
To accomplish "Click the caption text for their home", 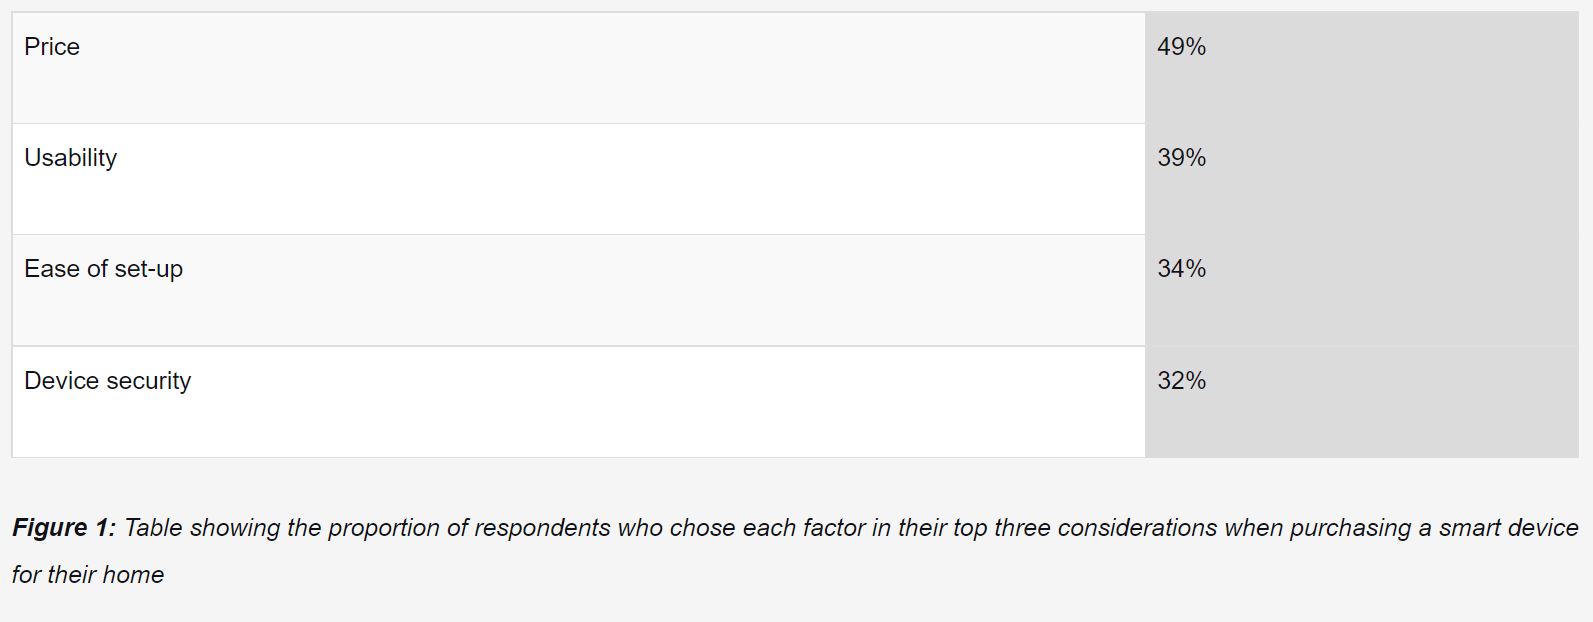I will coord(88,575).
